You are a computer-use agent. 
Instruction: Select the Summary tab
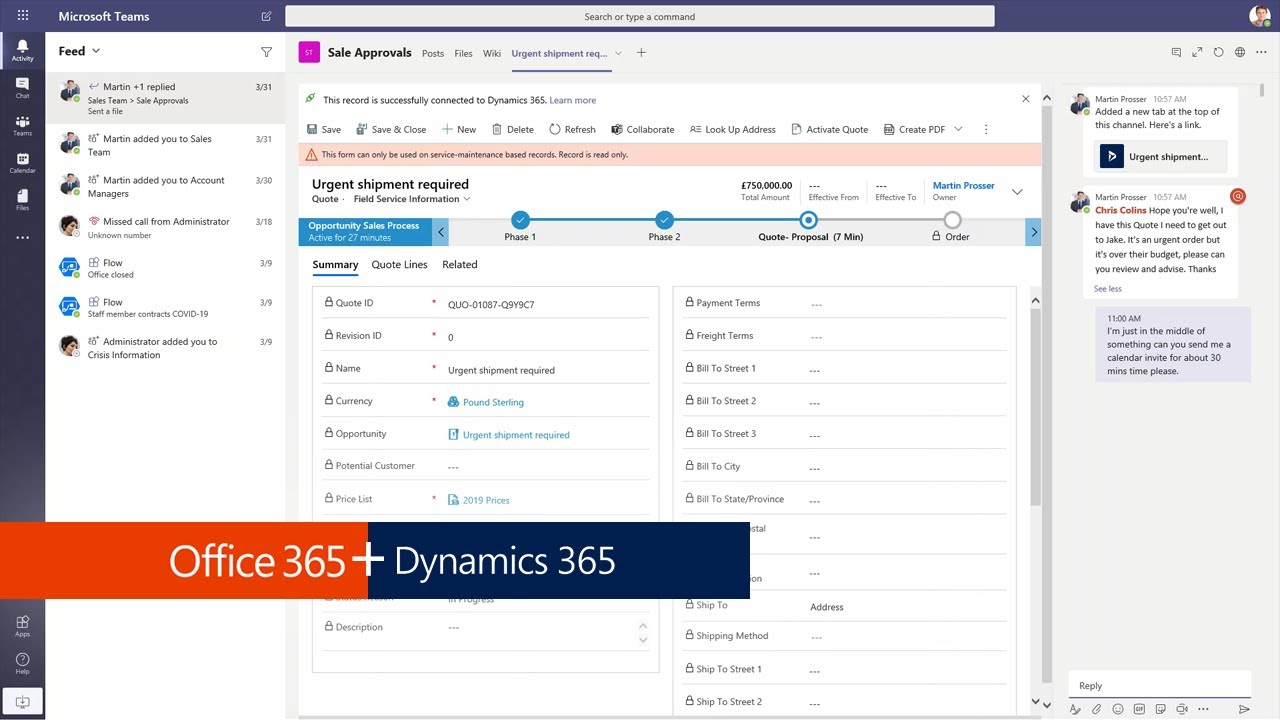coord(335,265)
